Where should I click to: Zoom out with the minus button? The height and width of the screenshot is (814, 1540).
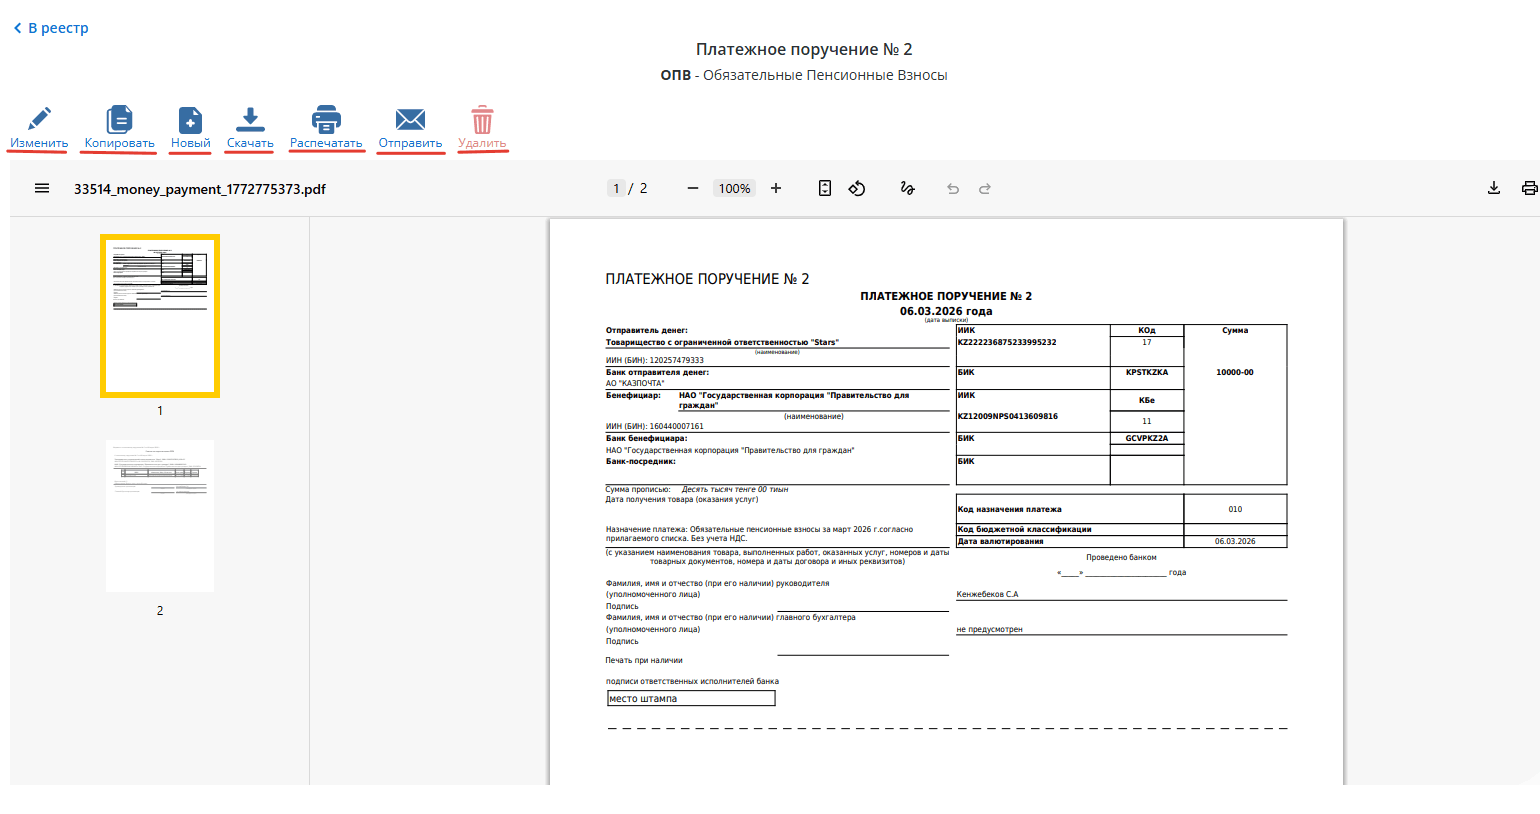click(693, 188)
